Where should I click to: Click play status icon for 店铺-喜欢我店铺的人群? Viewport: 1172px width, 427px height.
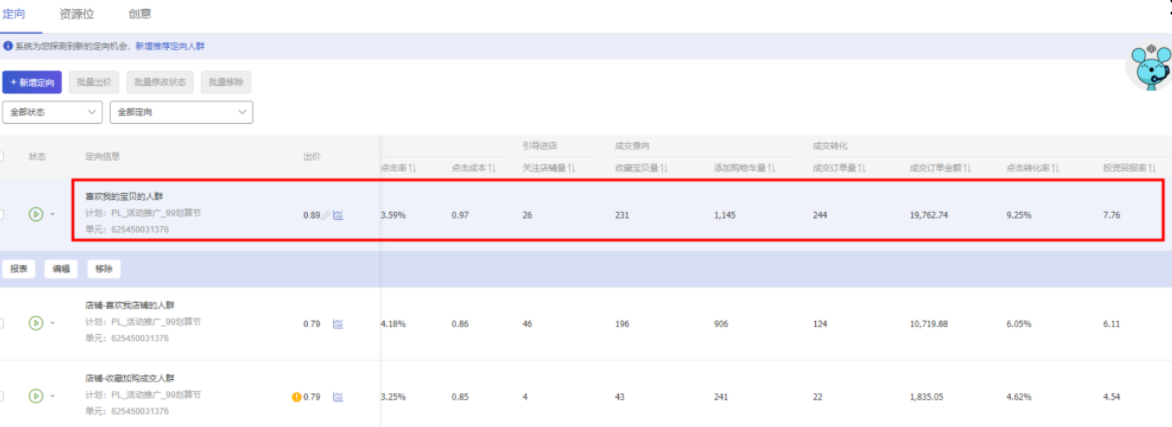click(x=35, y=323)
